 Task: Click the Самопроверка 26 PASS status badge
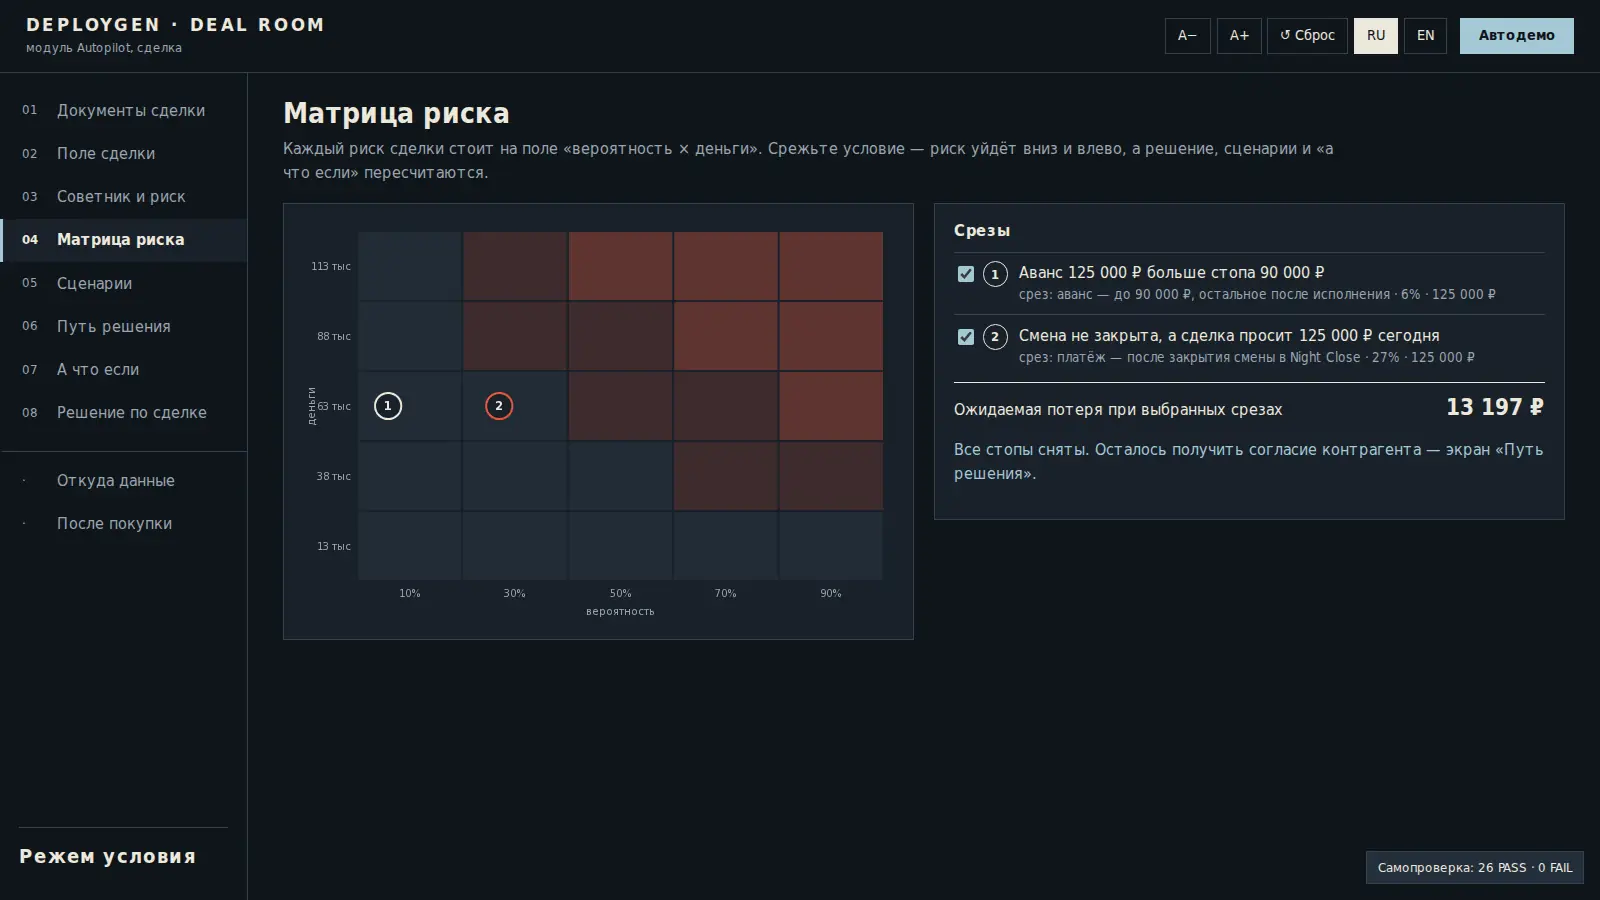pos(1475,868)
